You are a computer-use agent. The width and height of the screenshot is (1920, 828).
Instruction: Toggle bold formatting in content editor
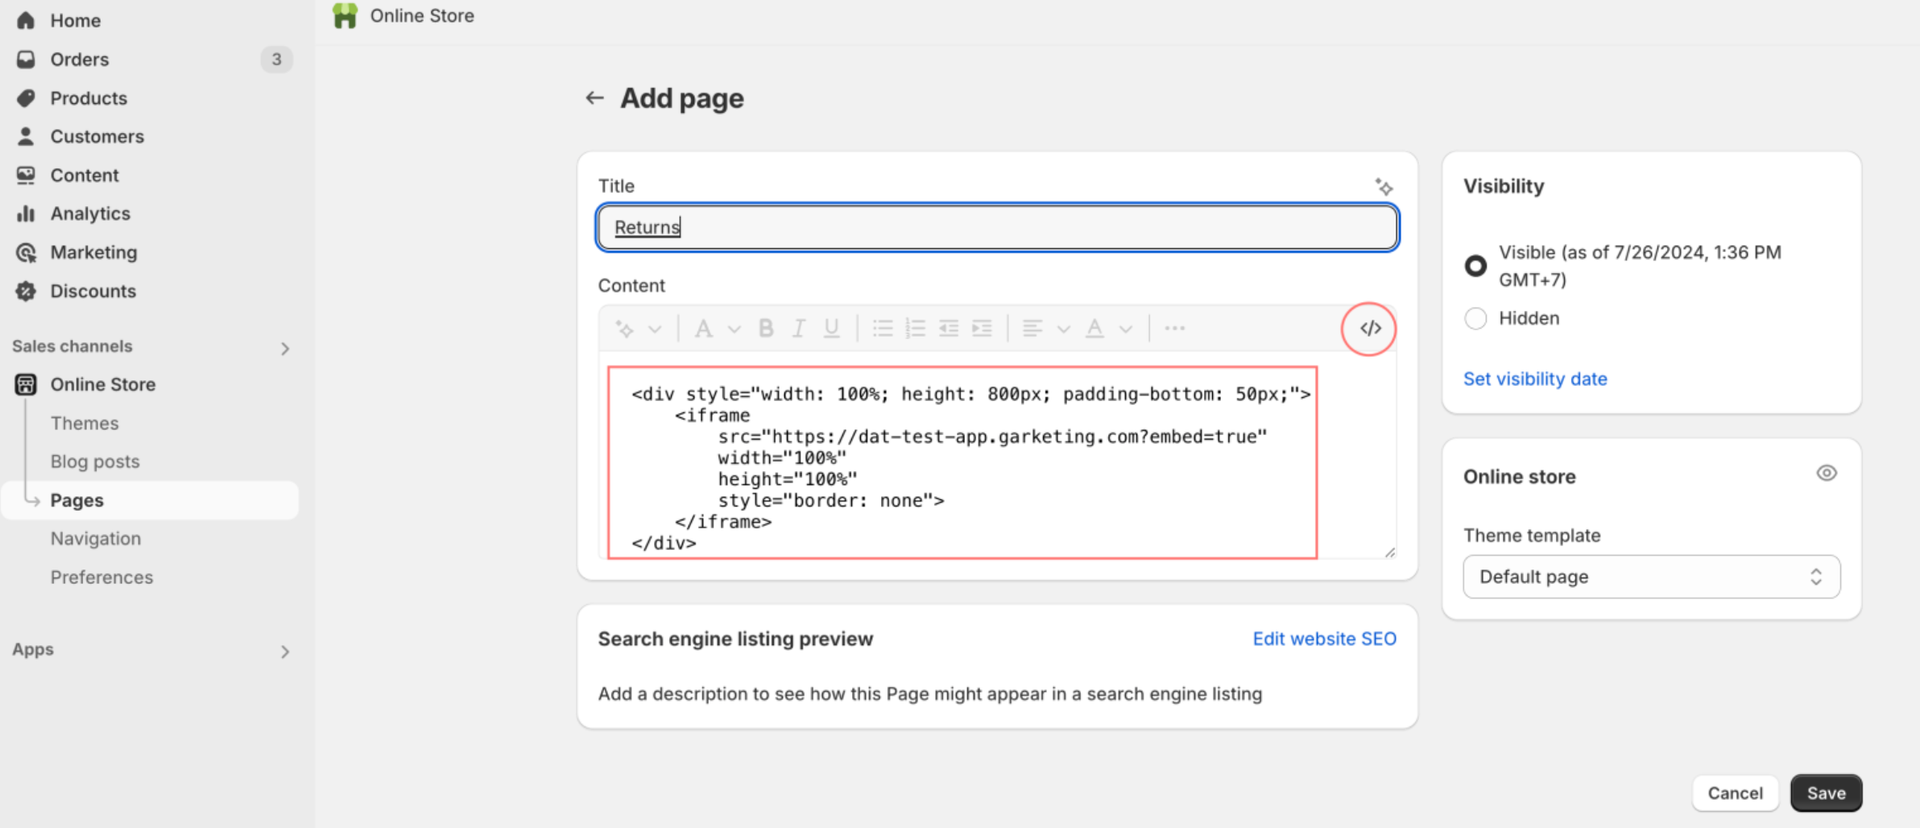point(766,329)
